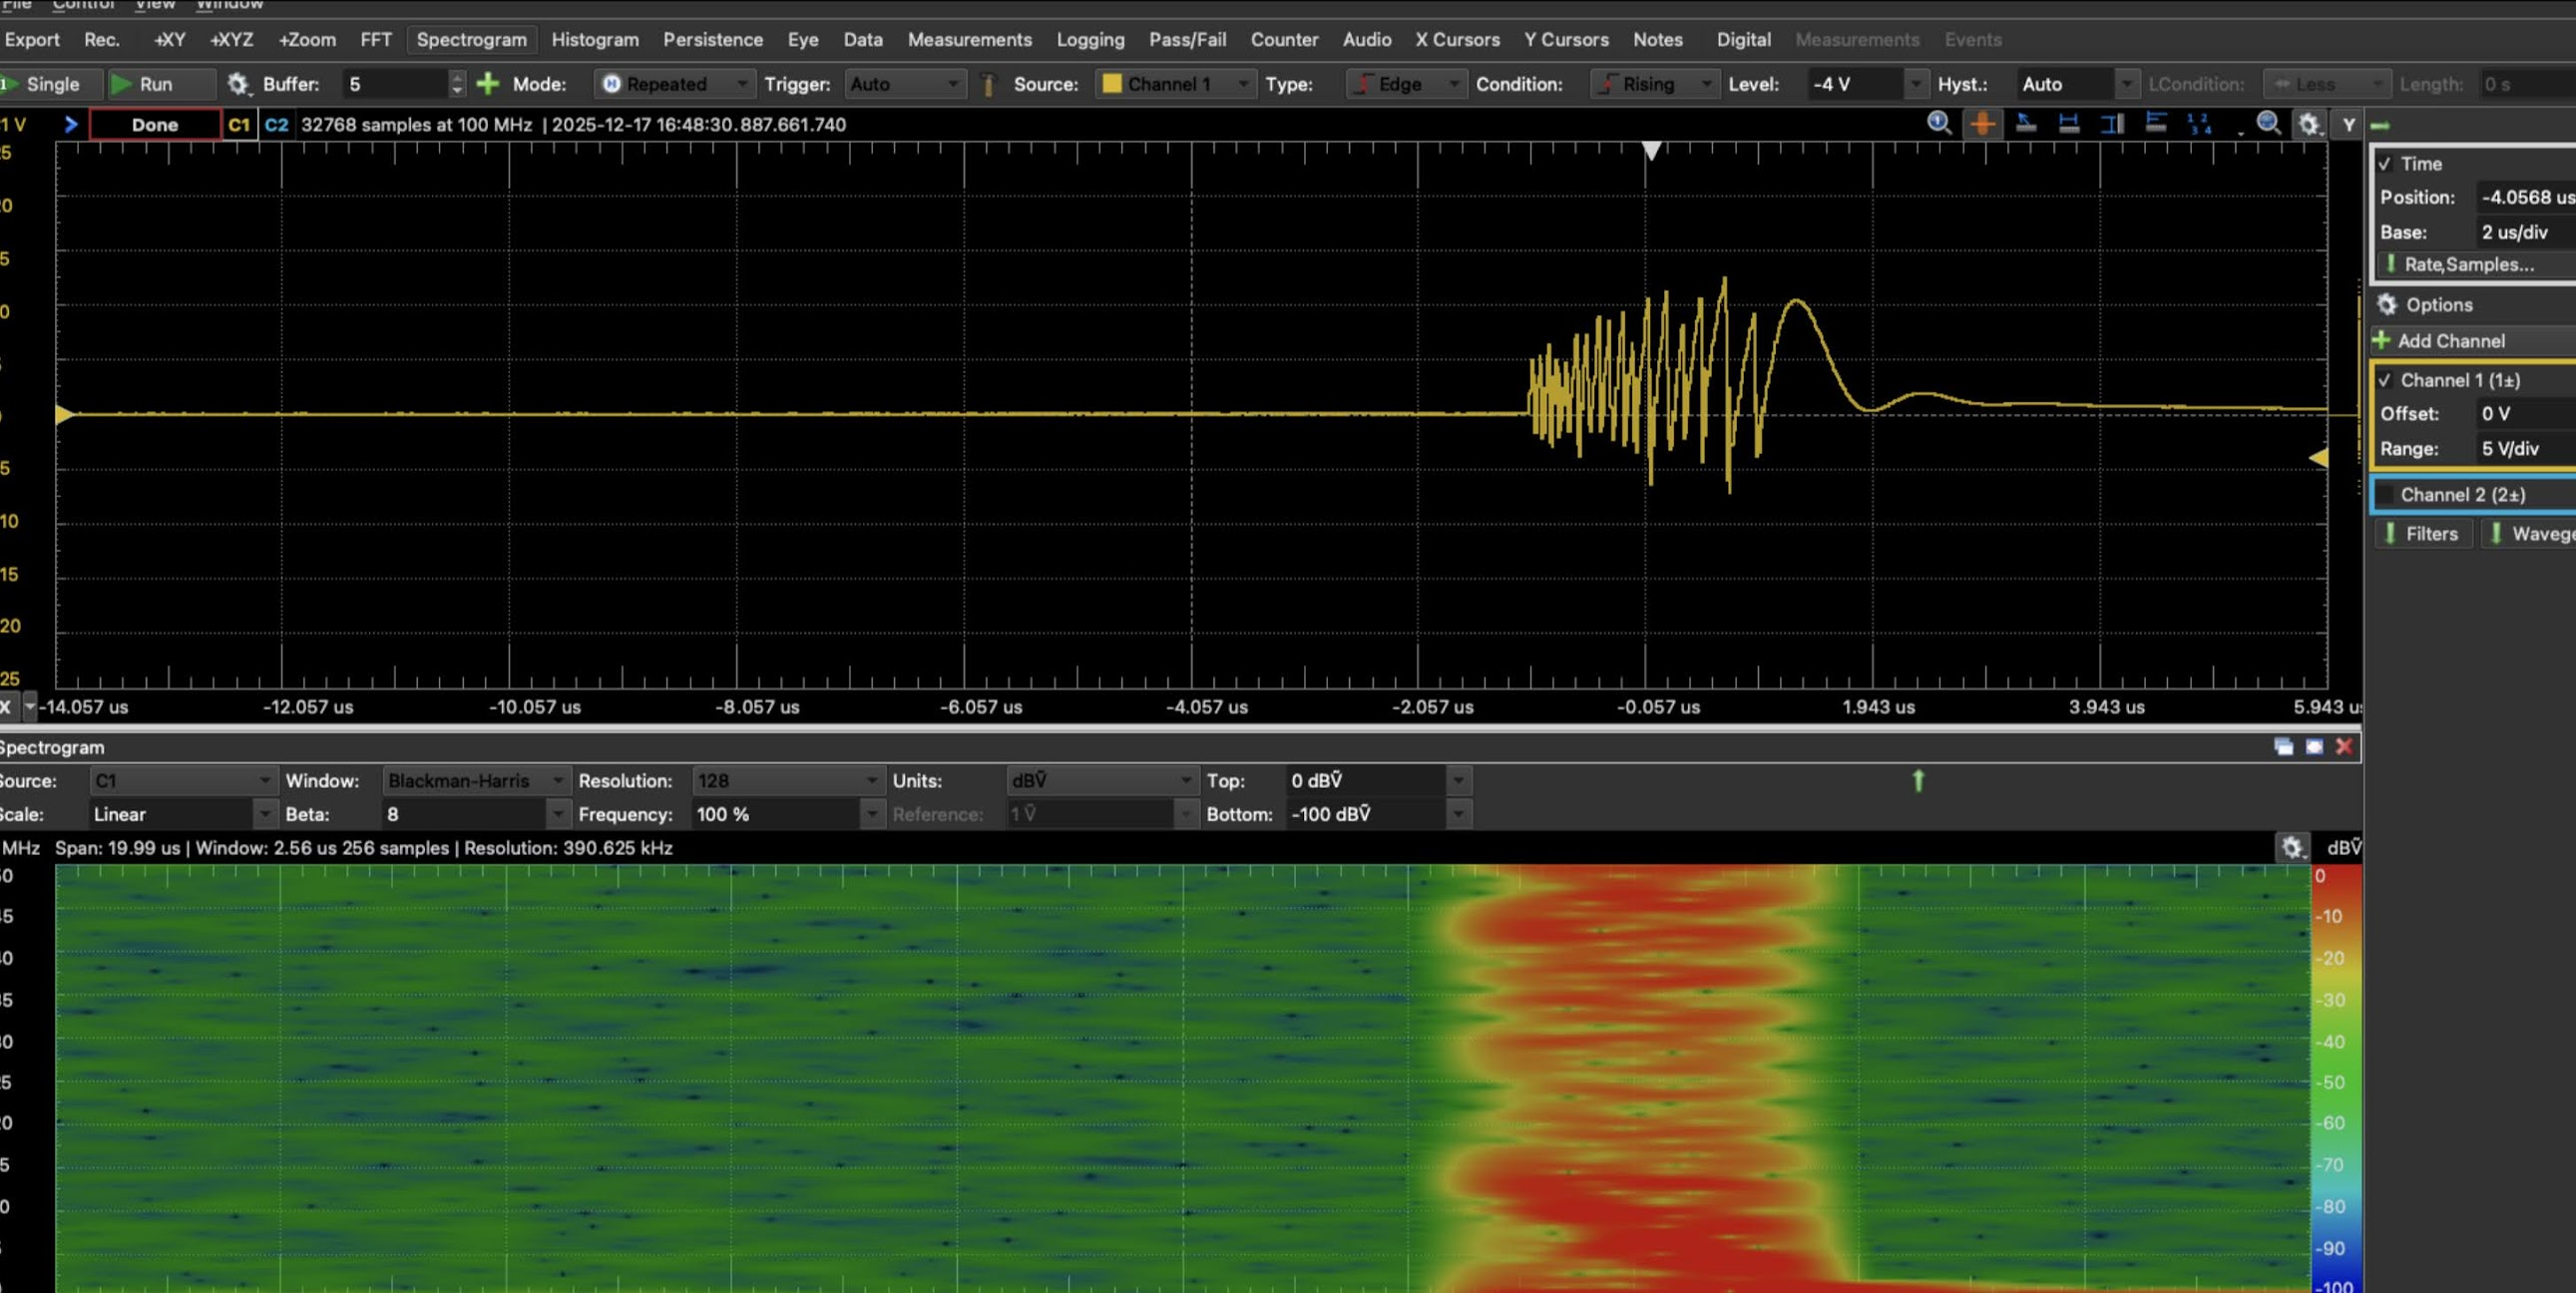
Task: Click the zoom 1:1 magnifier icon
Action: 1939,123
